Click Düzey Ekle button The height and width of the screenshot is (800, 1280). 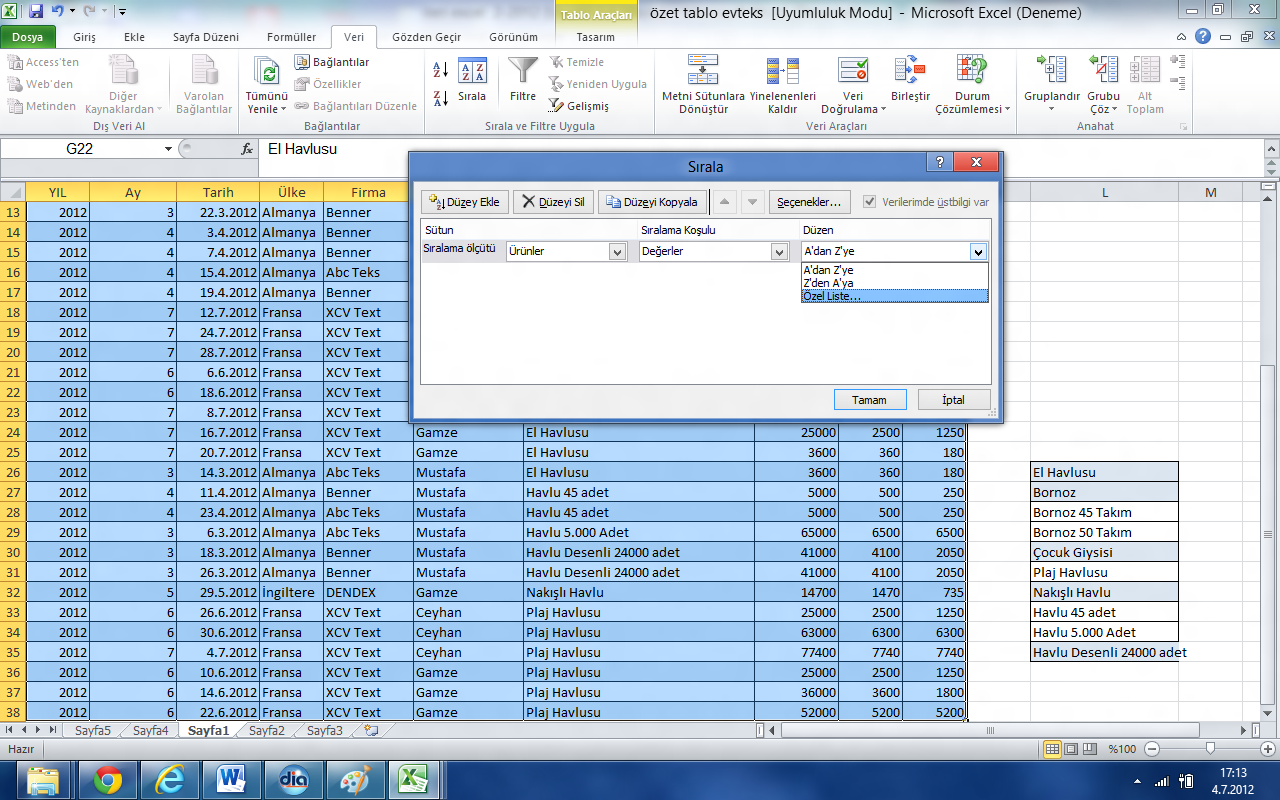point(465,202)
